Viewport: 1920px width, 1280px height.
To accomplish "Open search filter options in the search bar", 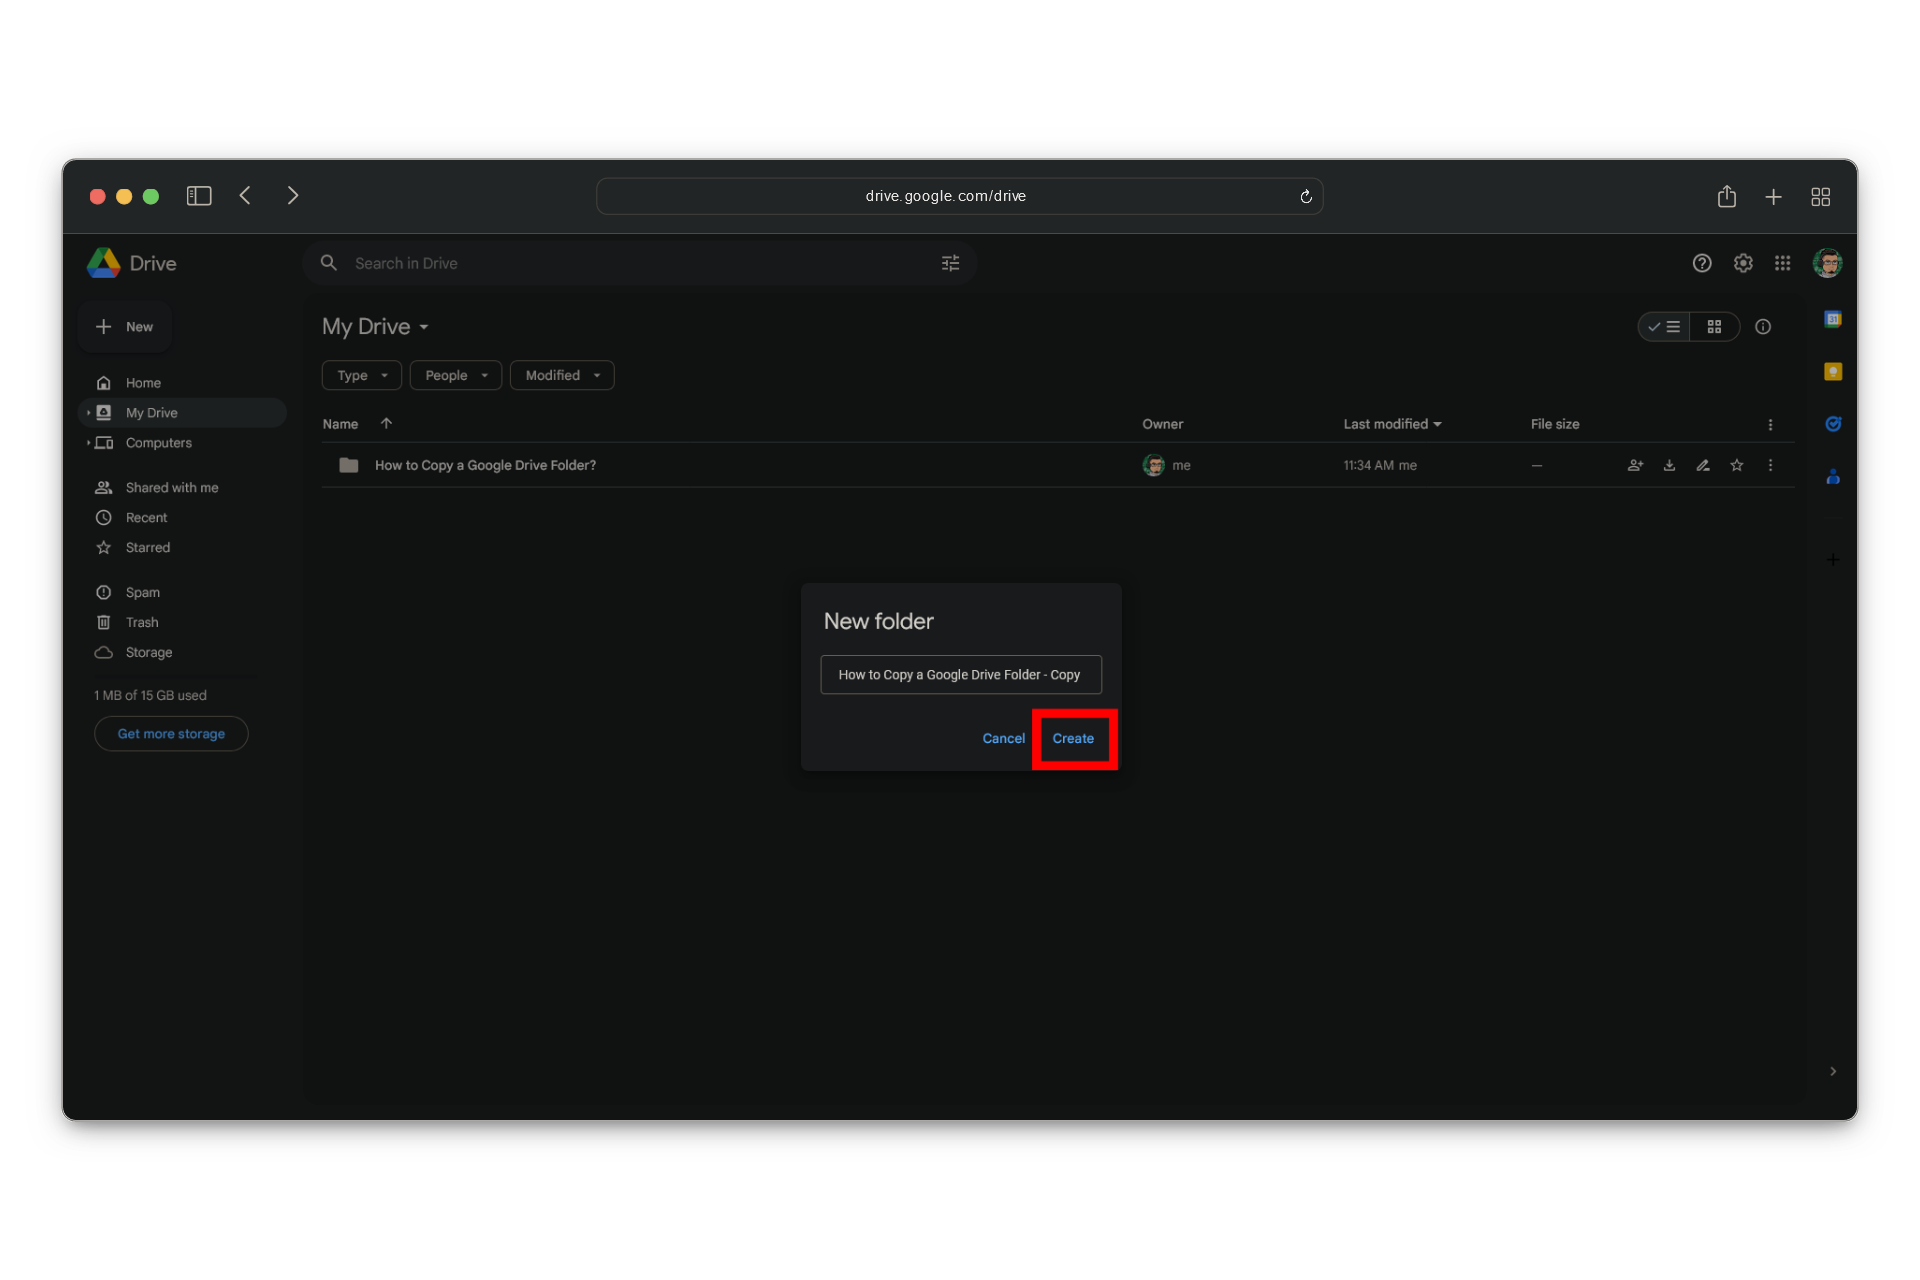I will pyautogui.click(x=950, y=263).
